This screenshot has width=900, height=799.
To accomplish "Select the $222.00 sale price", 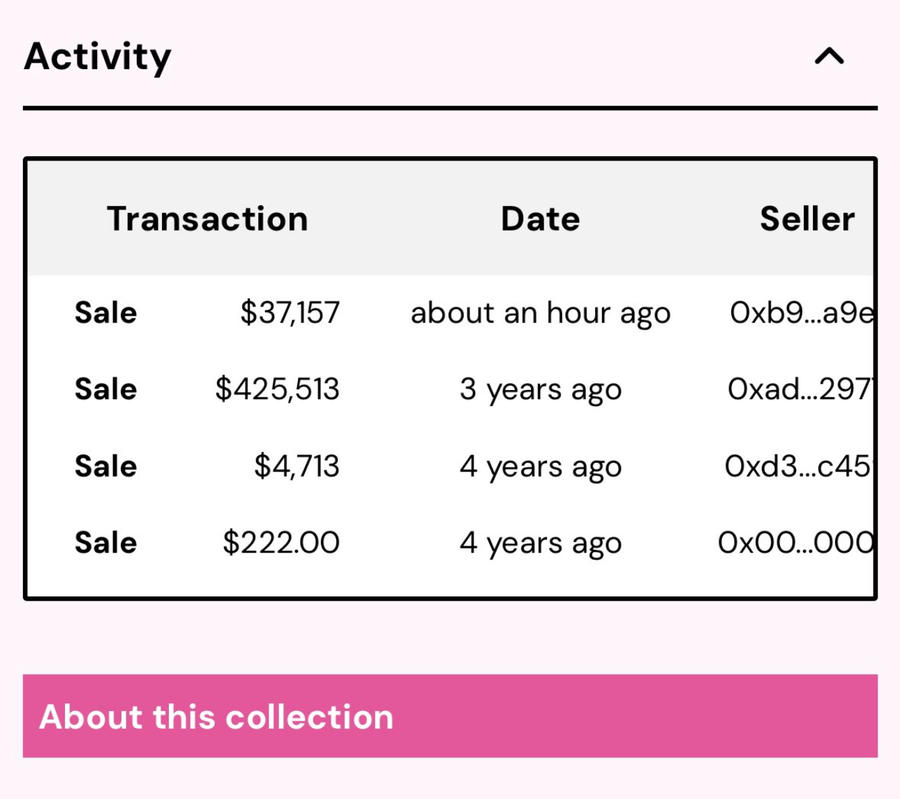I will coord(281,543).
